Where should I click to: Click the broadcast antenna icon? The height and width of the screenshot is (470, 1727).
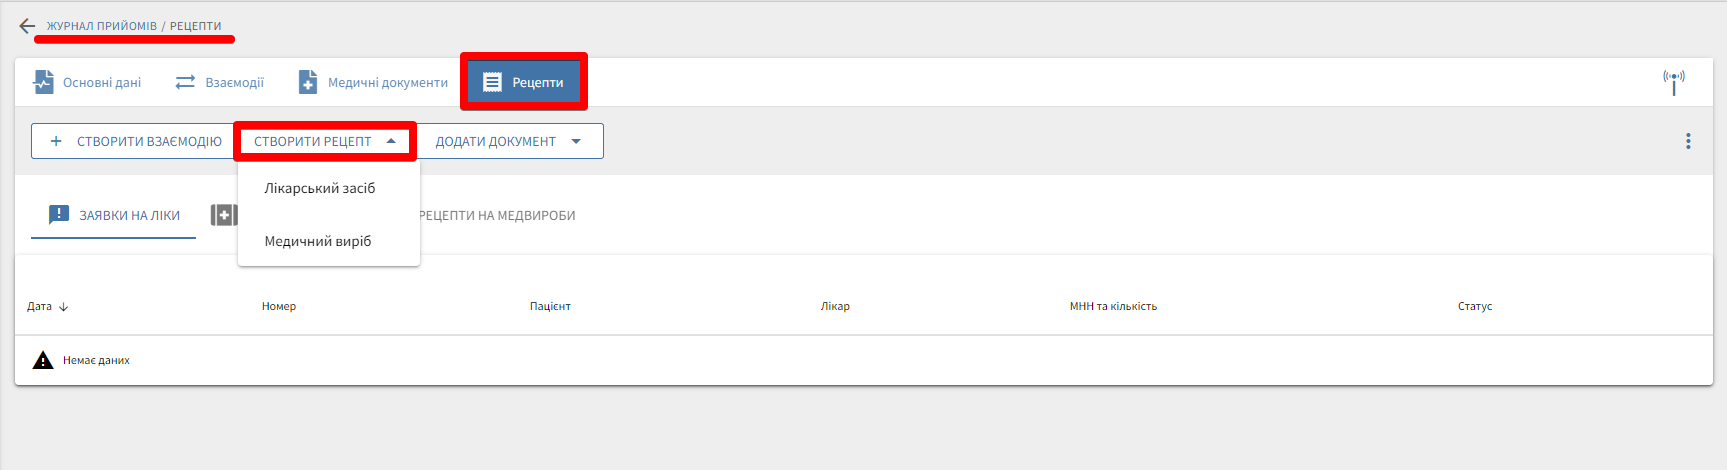pos(1674,81)
